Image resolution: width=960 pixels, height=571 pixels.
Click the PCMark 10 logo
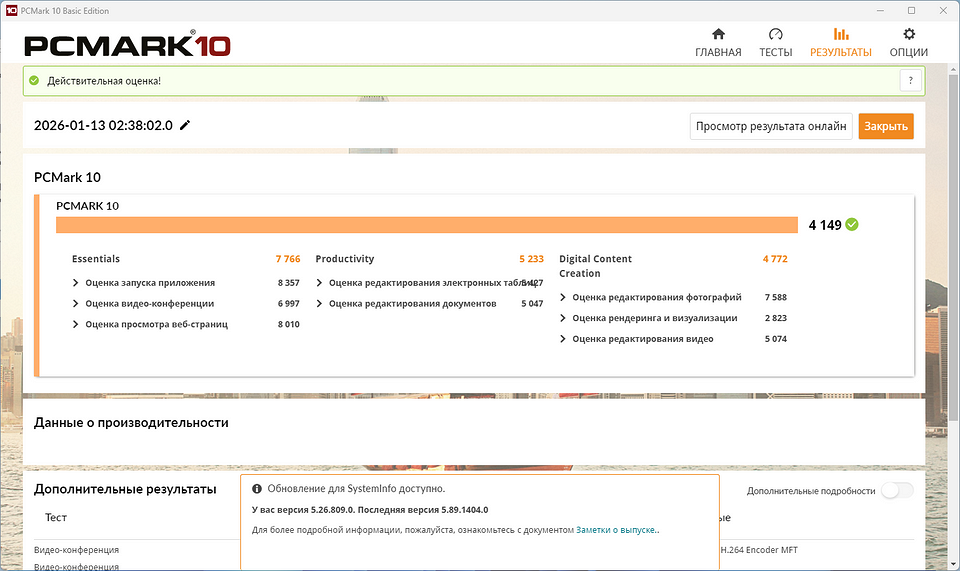point(127,45)
